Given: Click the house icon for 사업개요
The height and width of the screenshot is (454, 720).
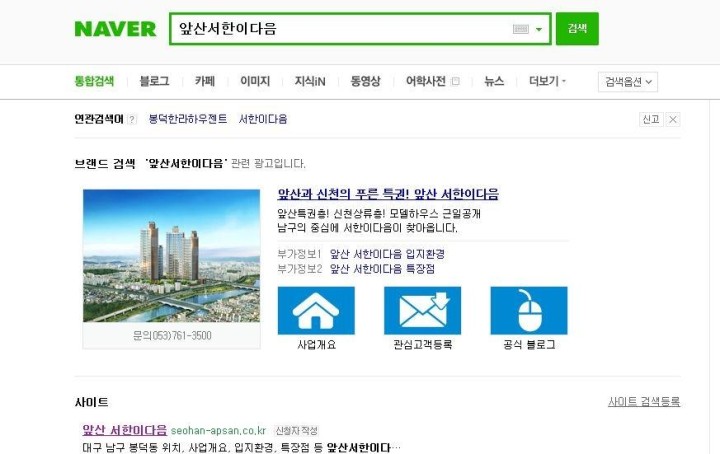Looking at the screenshot, I should click(x=316, y=310).
